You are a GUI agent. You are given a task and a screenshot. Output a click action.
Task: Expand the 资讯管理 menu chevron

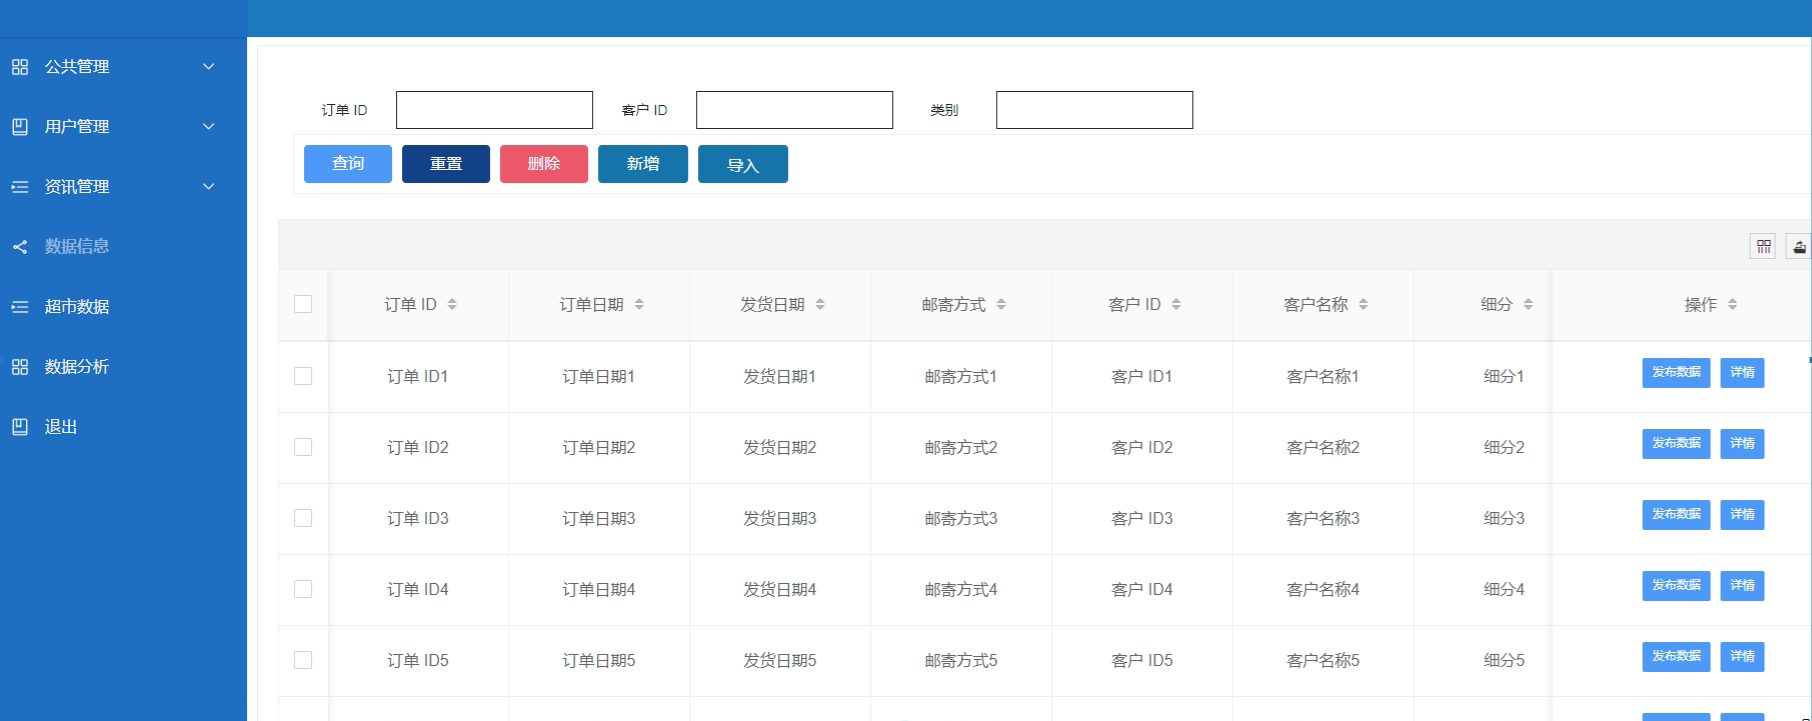tap(209, 187)
